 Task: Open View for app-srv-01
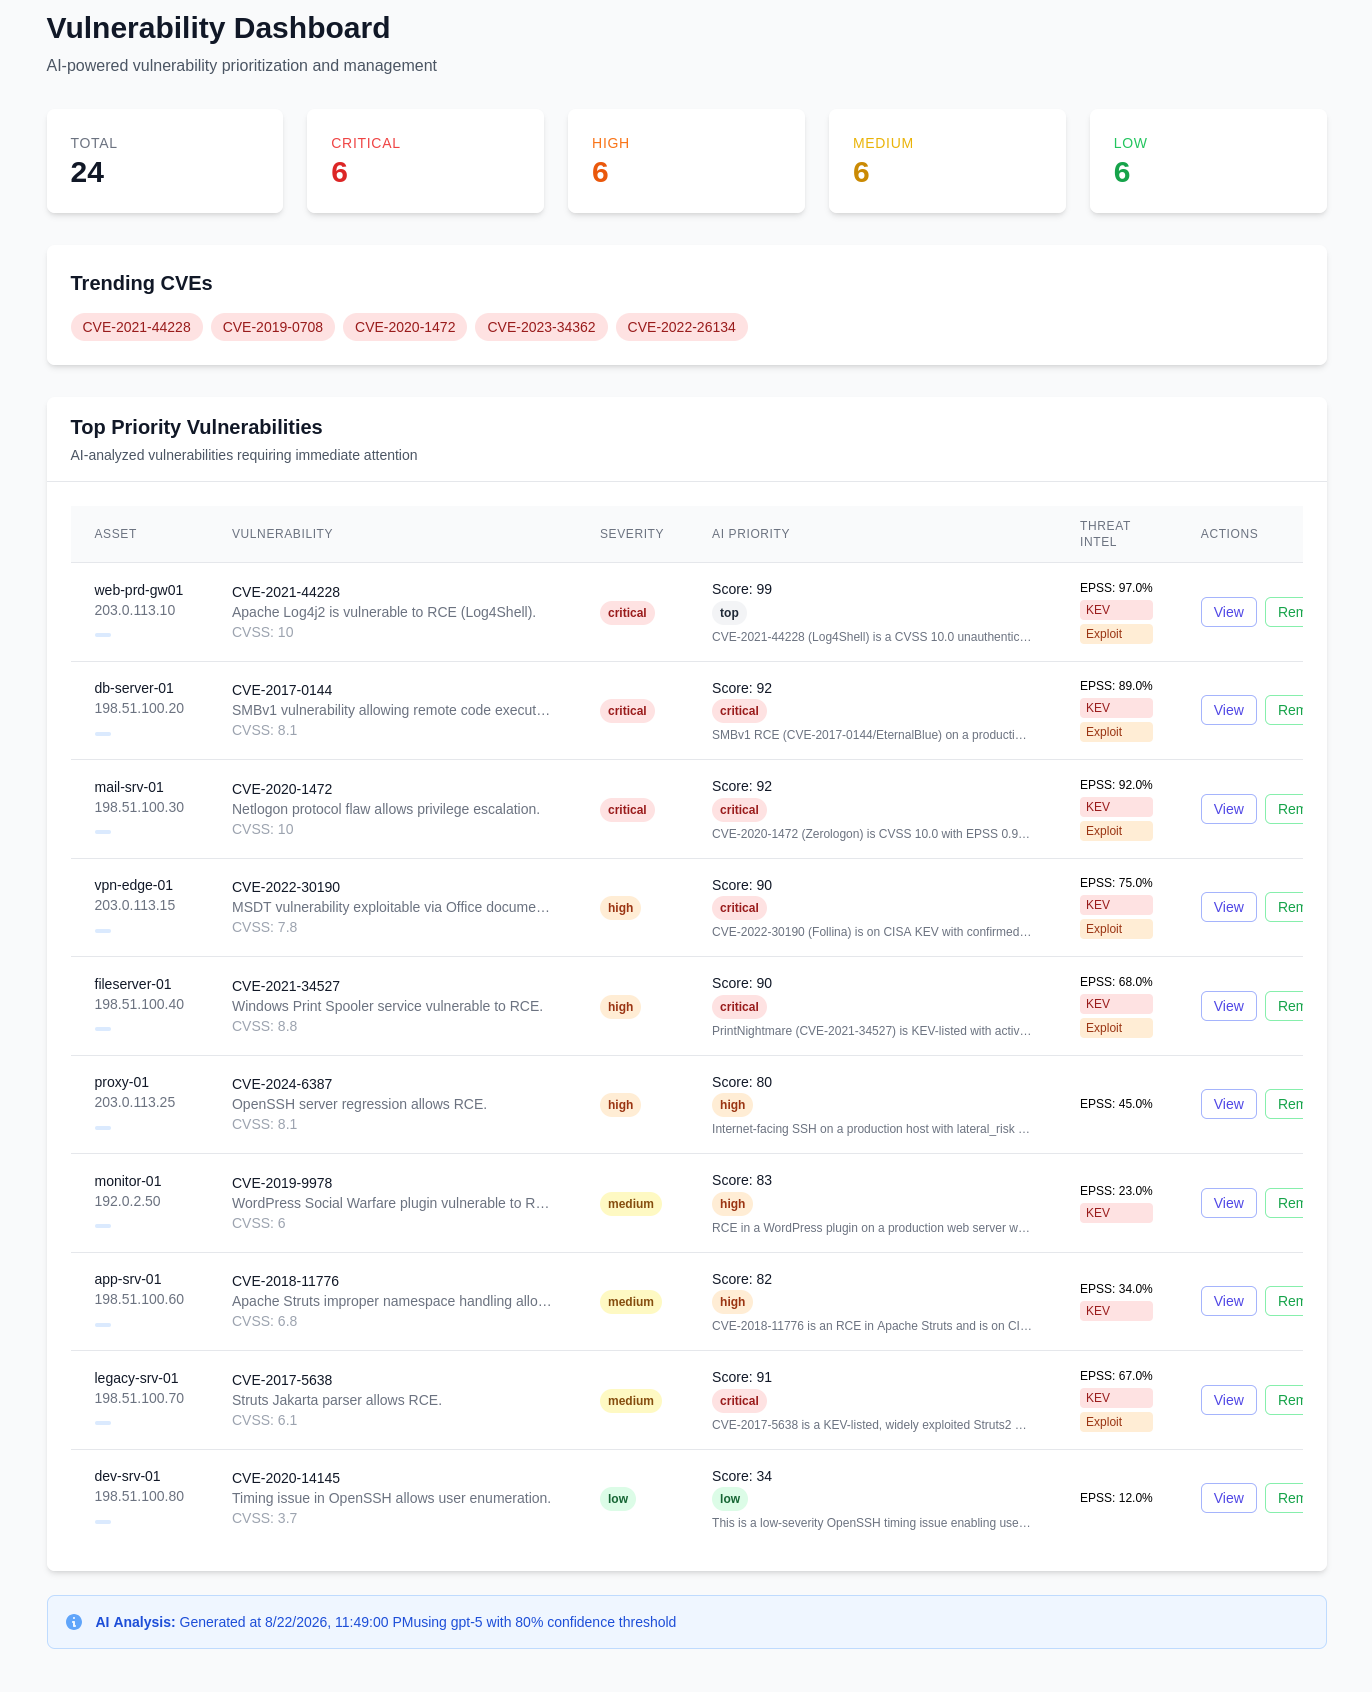pyautogui.click(x=1228, y=1301)
